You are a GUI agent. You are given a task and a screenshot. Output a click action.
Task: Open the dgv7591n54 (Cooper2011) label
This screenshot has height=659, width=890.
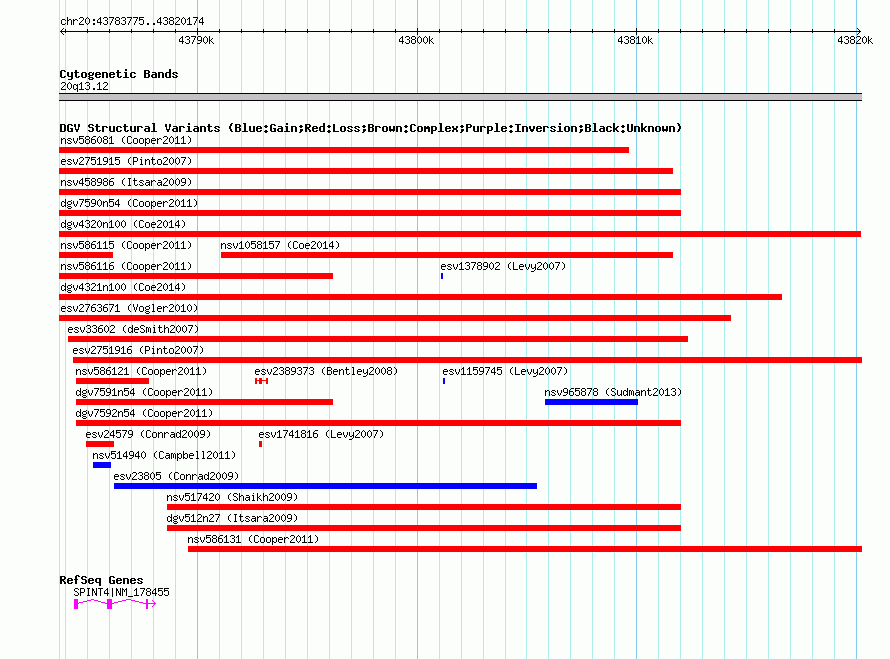144,392
